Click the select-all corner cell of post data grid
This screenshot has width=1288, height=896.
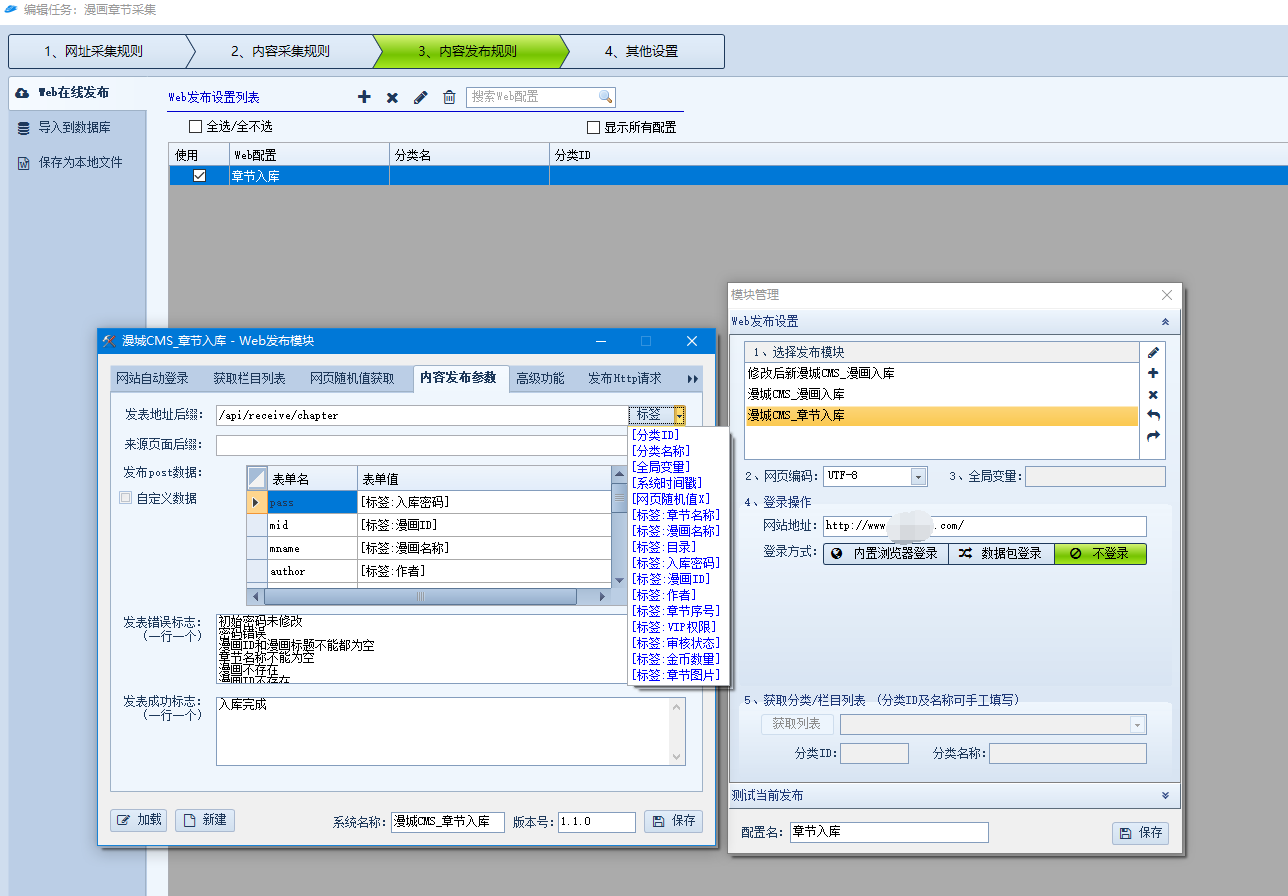(x=257, y=478)
